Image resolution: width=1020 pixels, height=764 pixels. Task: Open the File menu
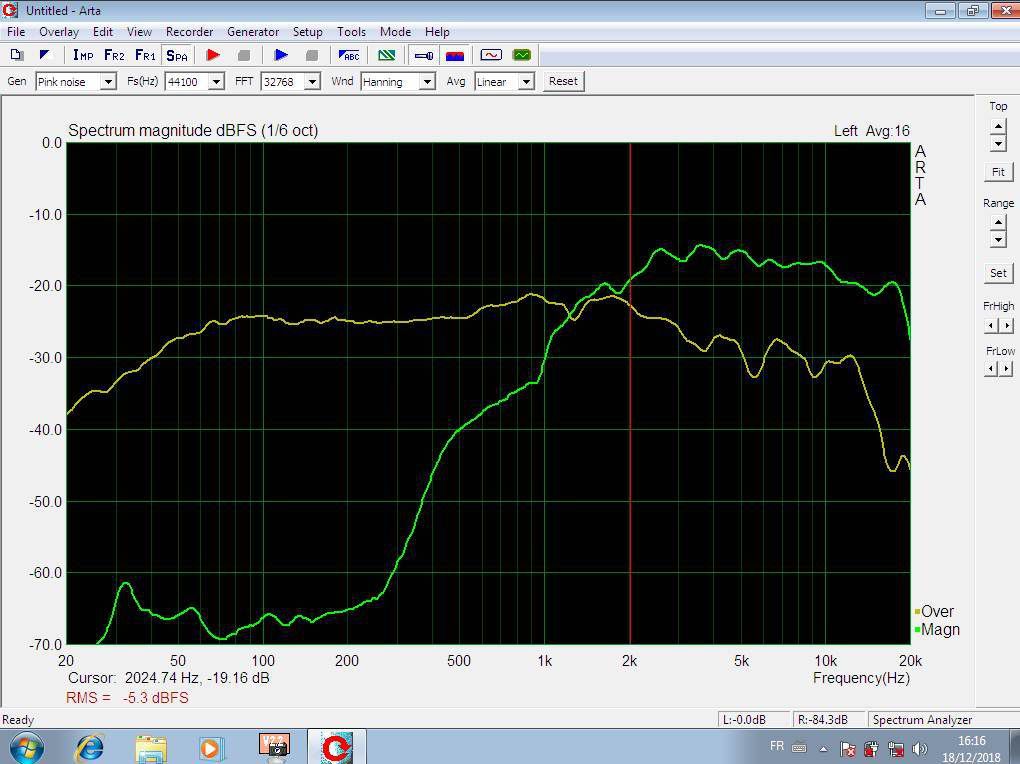(16, 32)
